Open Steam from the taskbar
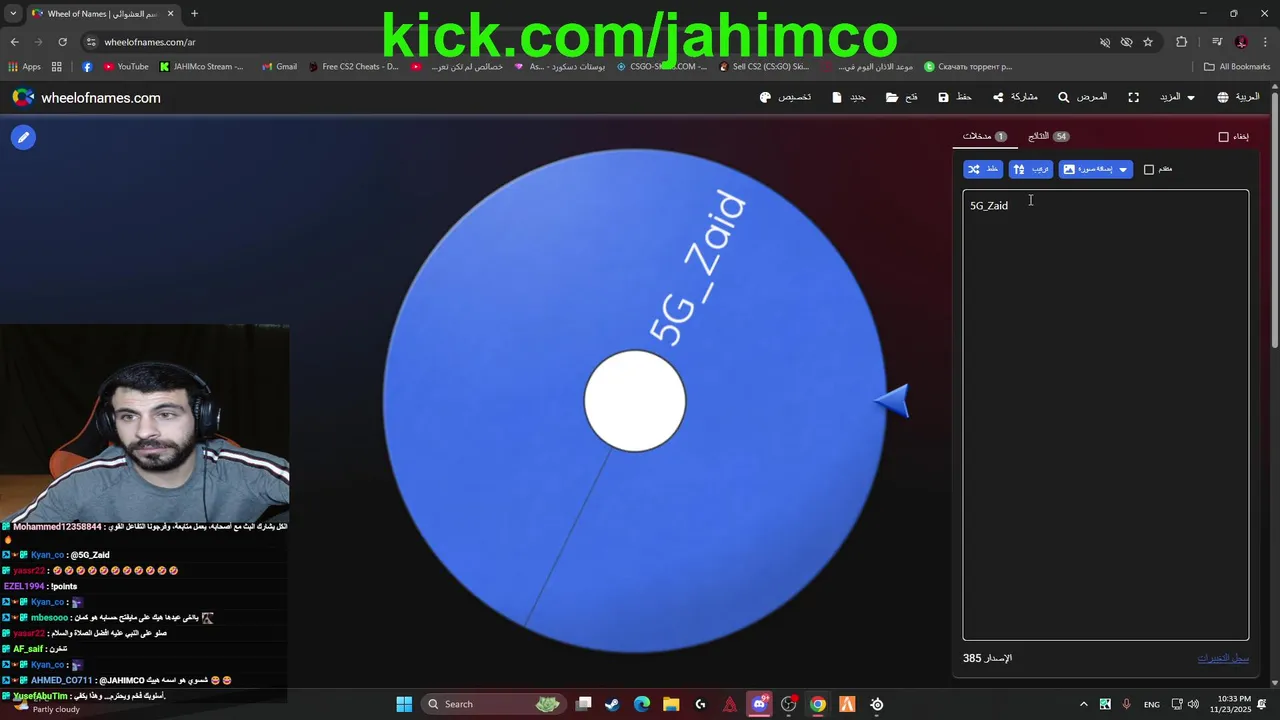Screen dimensions: 1280x720 pyautogui.click(x=612, y=704)
